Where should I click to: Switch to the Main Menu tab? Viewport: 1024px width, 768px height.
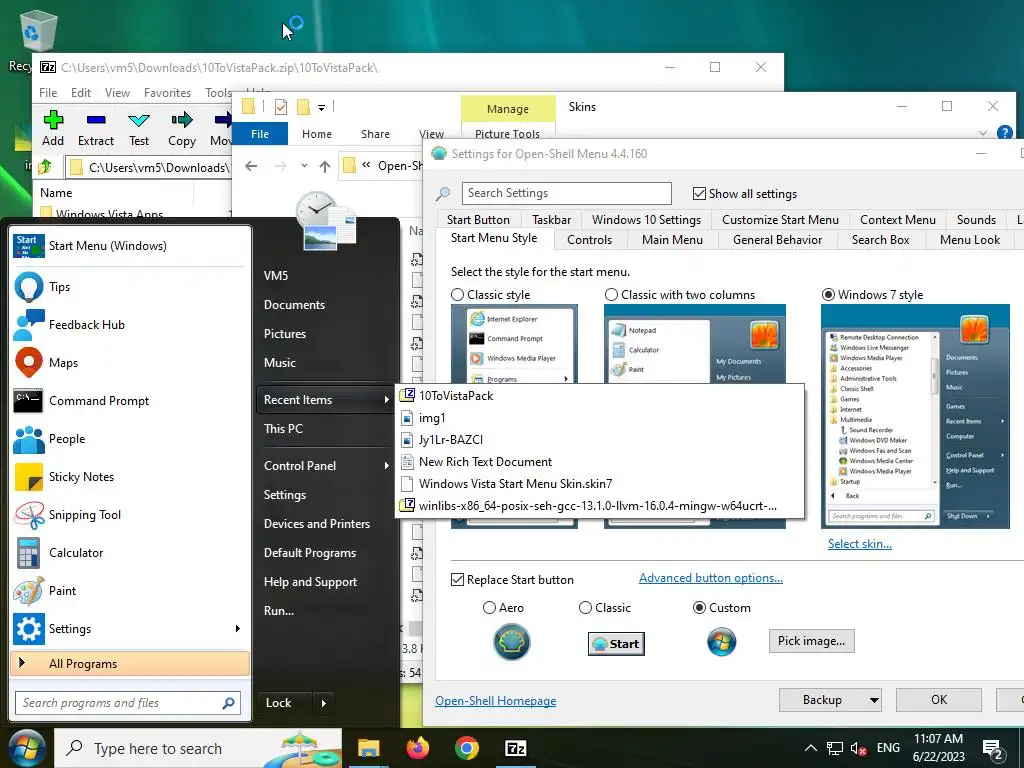pos(672,240)
